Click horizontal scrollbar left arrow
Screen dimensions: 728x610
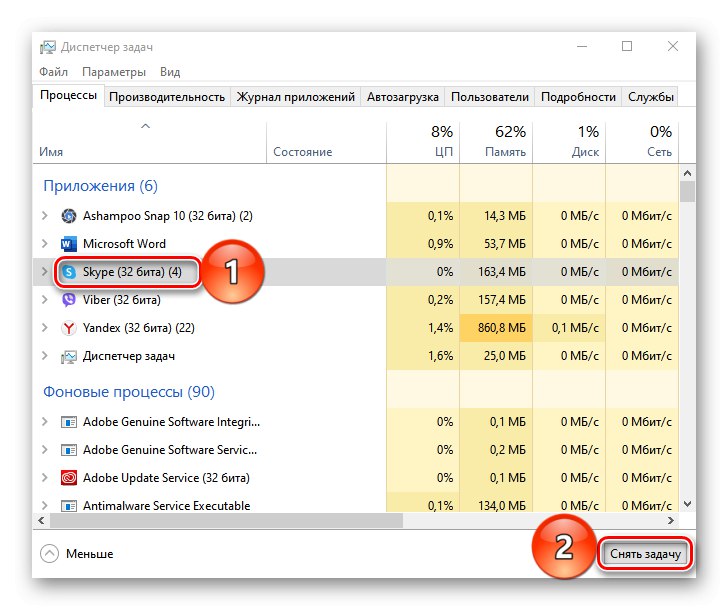pos(41,520)
